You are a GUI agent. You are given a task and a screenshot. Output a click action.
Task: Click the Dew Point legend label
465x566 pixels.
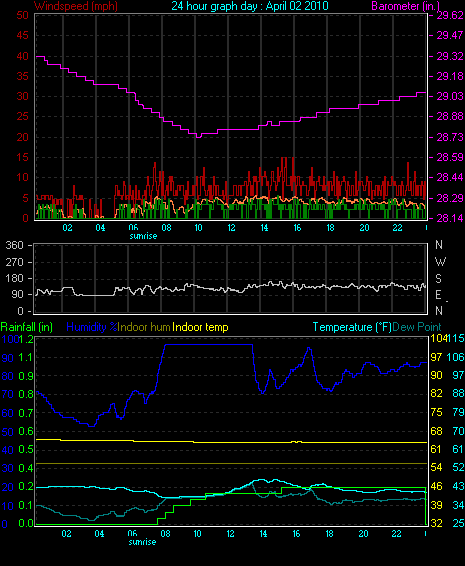point(417,327)
